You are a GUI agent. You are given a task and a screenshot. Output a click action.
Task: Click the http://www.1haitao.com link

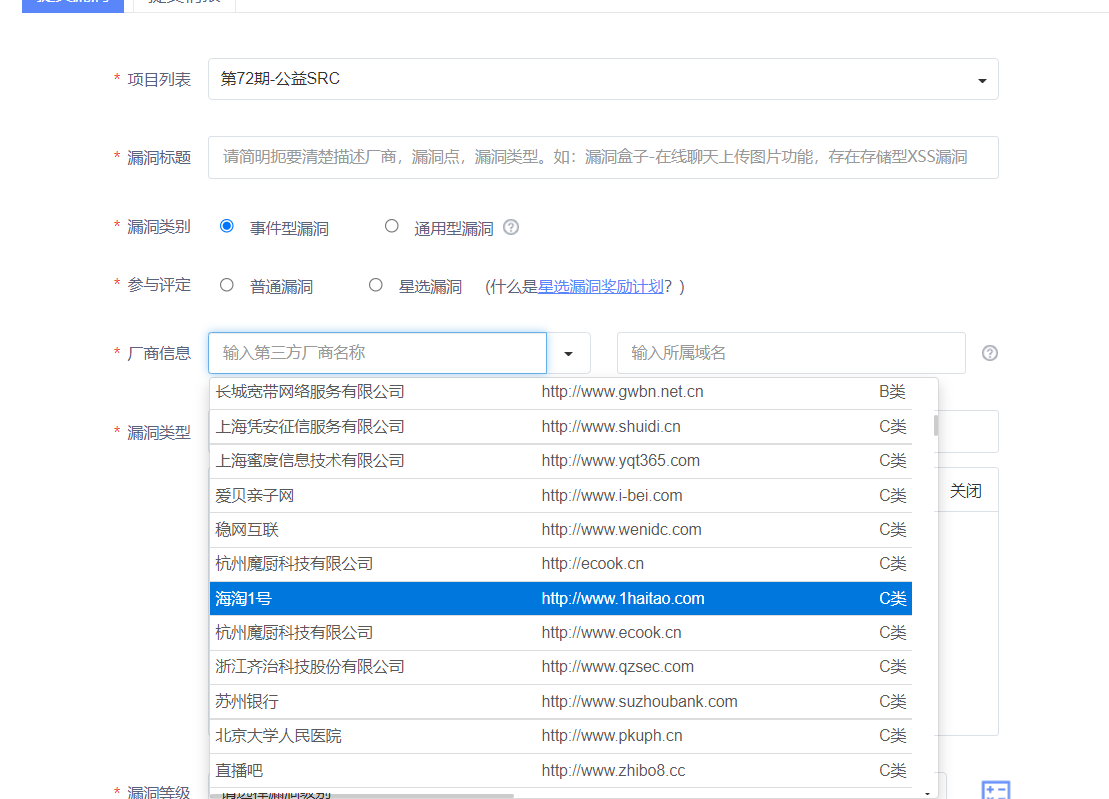pyautogui.click(x=622, y=597)
